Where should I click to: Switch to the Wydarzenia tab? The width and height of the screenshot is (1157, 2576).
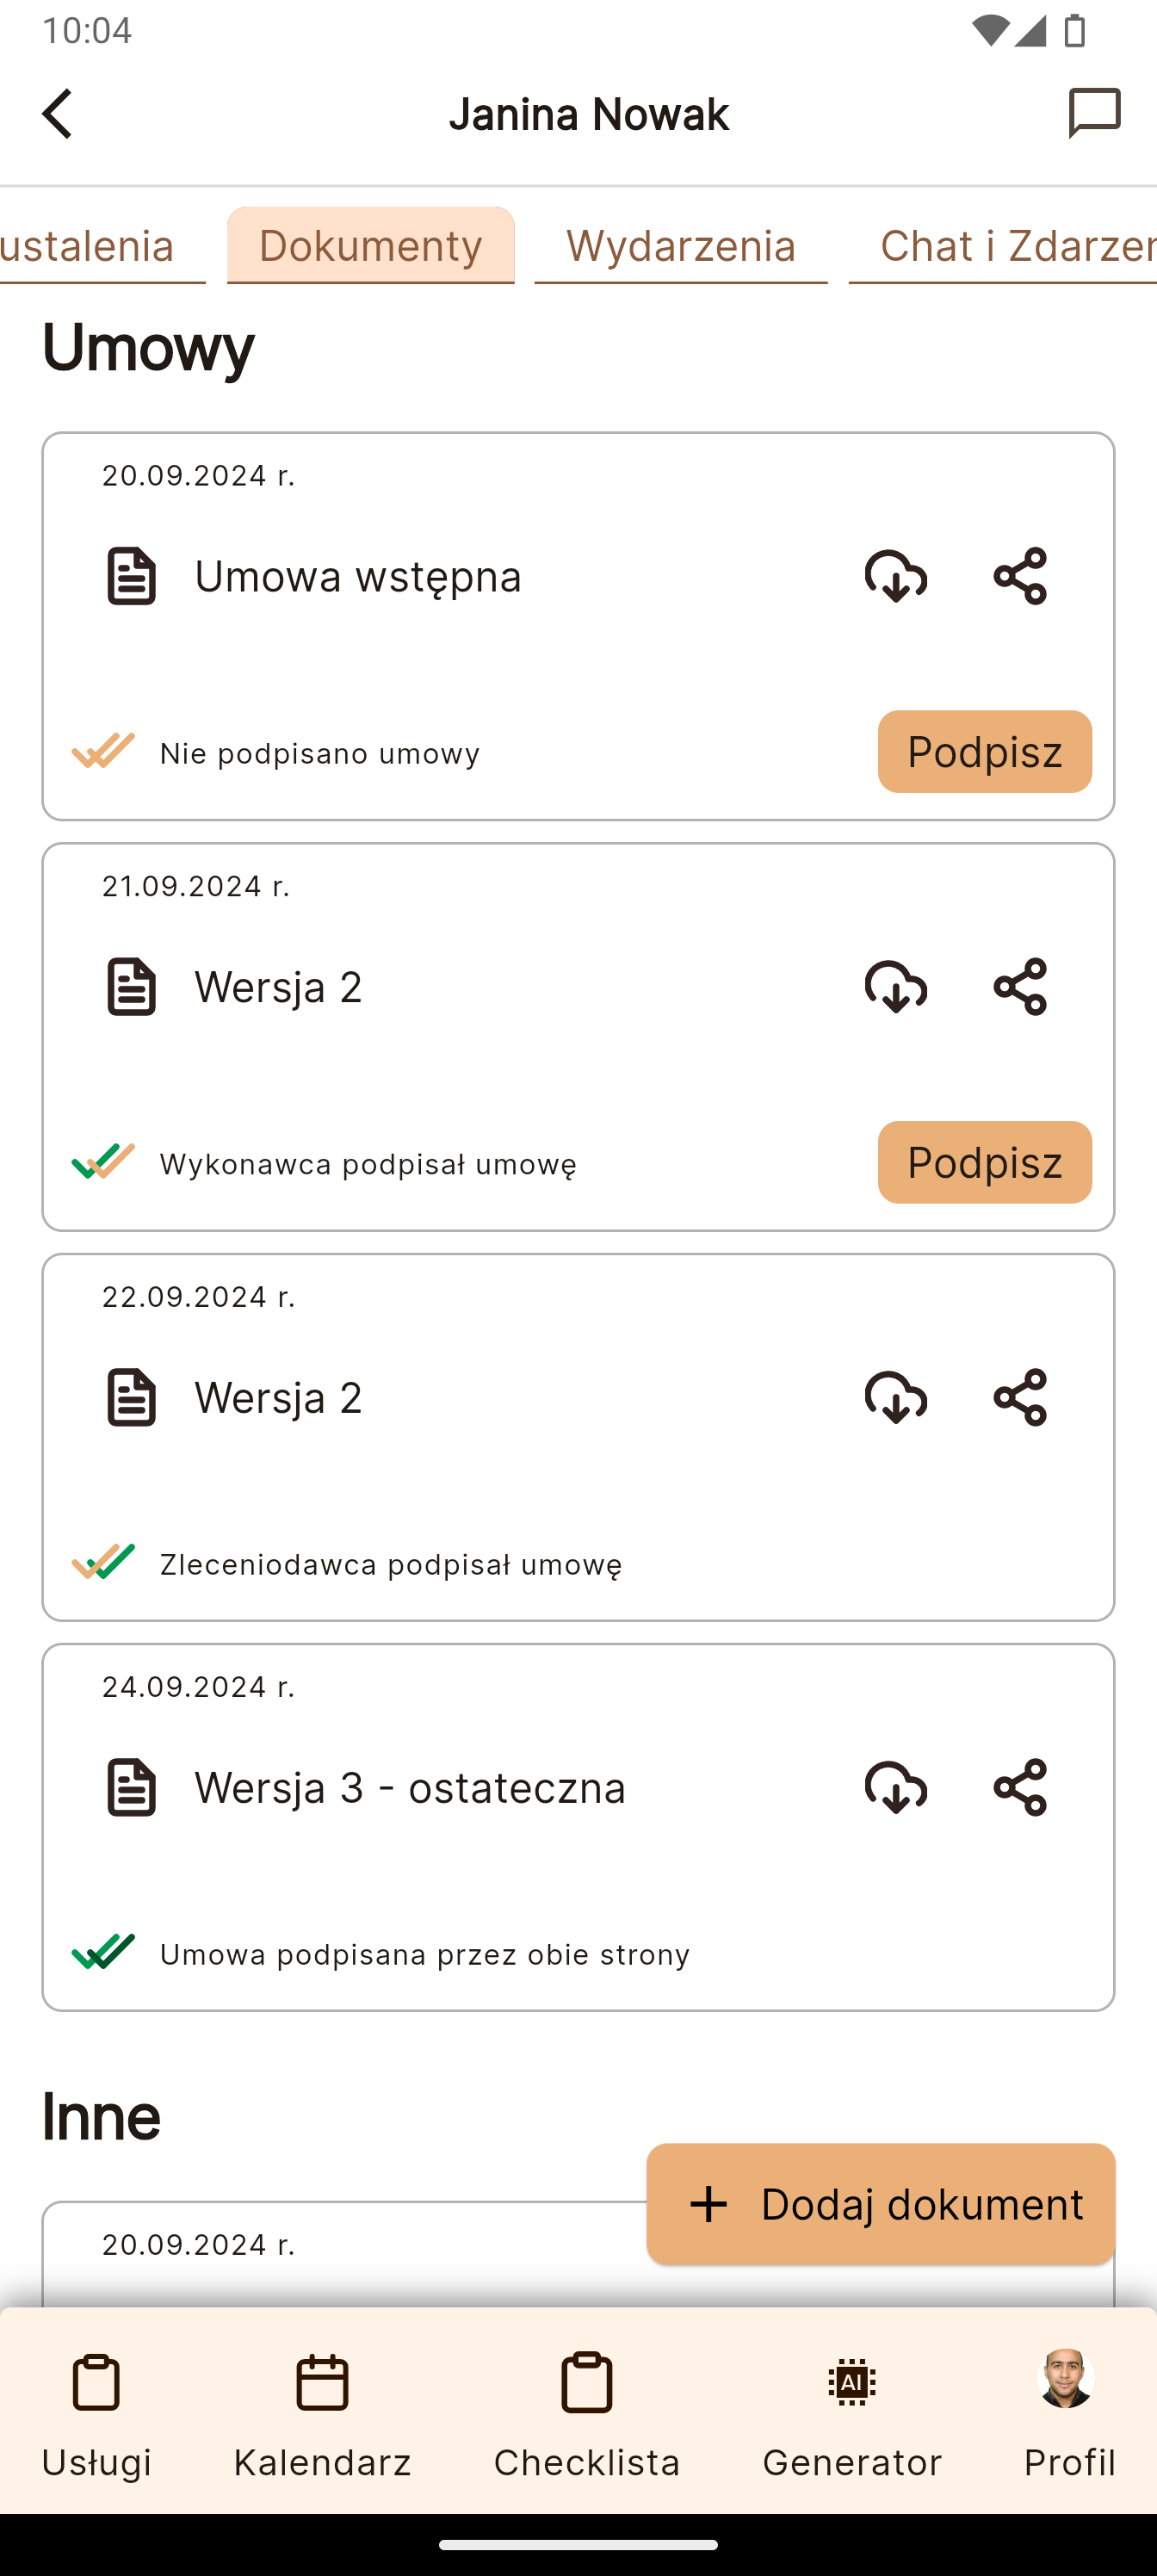point(681,246)
